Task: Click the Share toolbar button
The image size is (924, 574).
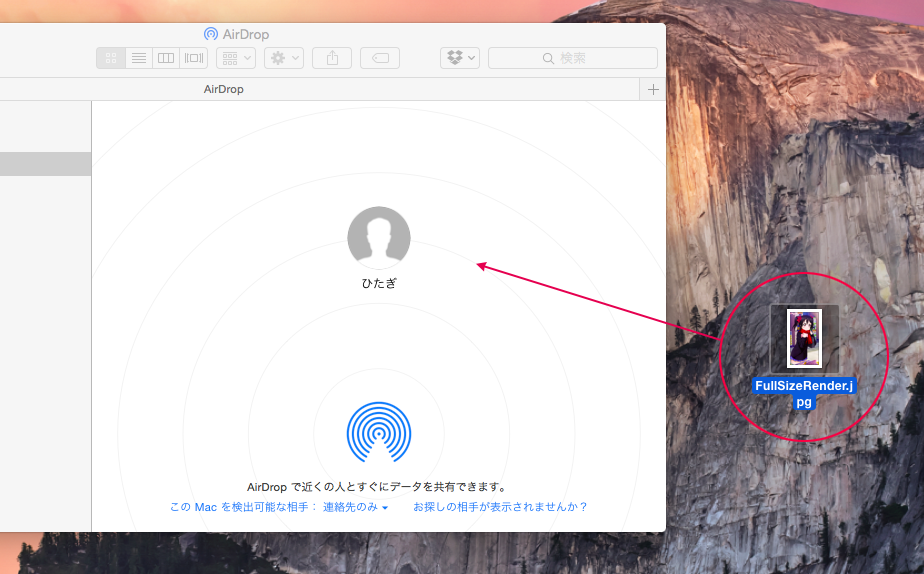Action: (332, 58)
